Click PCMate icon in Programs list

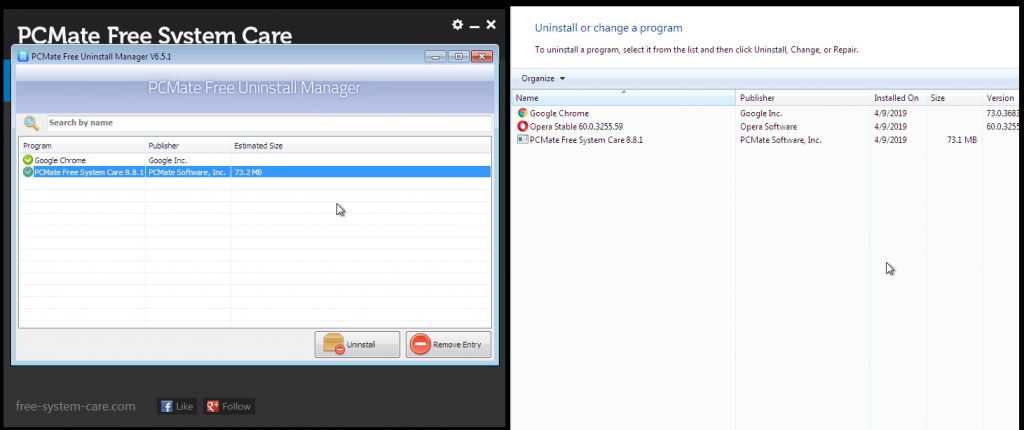[522, 139]
